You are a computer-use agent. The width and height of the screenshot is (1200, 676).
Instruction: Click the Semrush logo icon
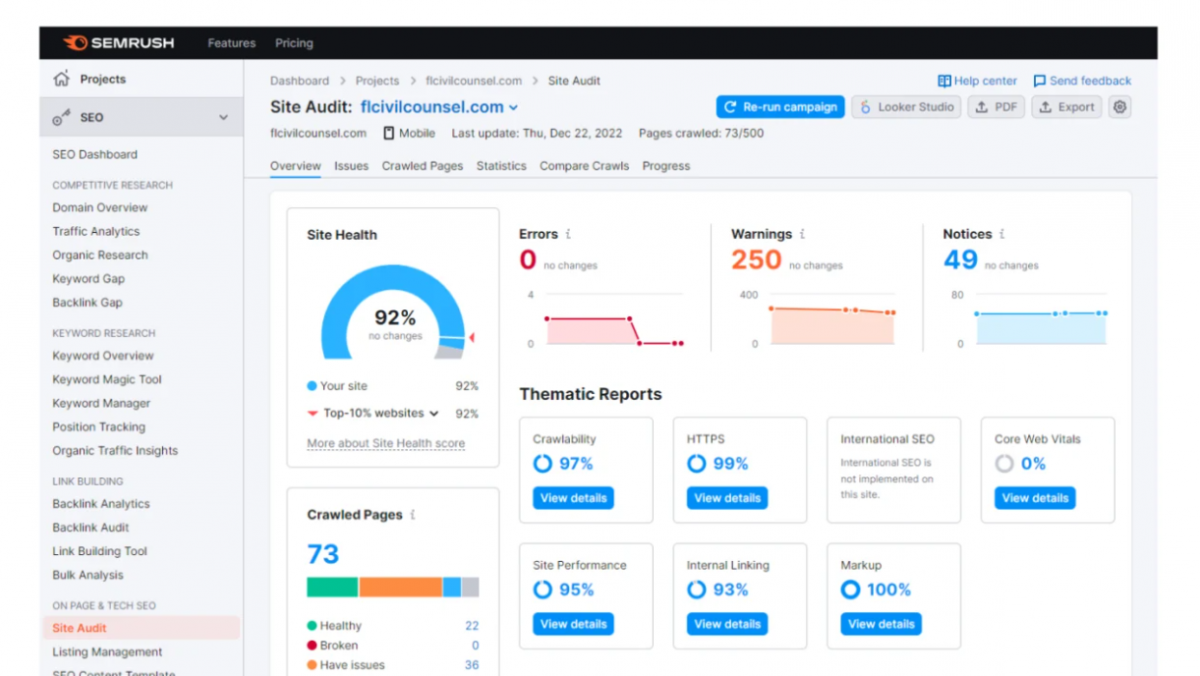(x=75, y=43)
